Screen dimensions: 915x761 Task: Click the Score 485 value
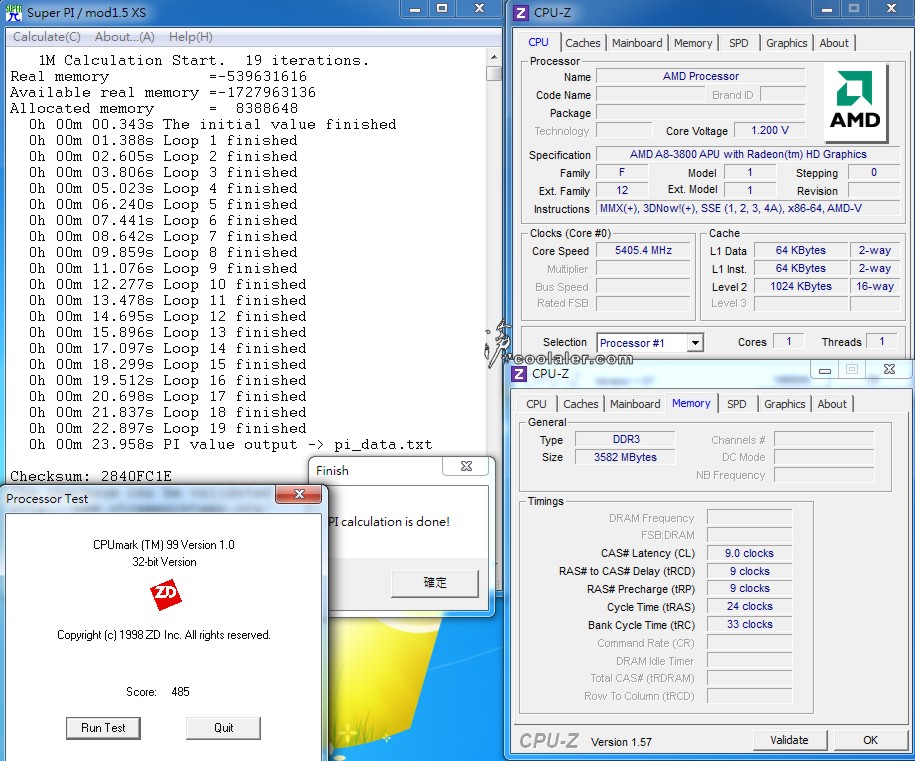pyautogui.click(x=180, y=692)
